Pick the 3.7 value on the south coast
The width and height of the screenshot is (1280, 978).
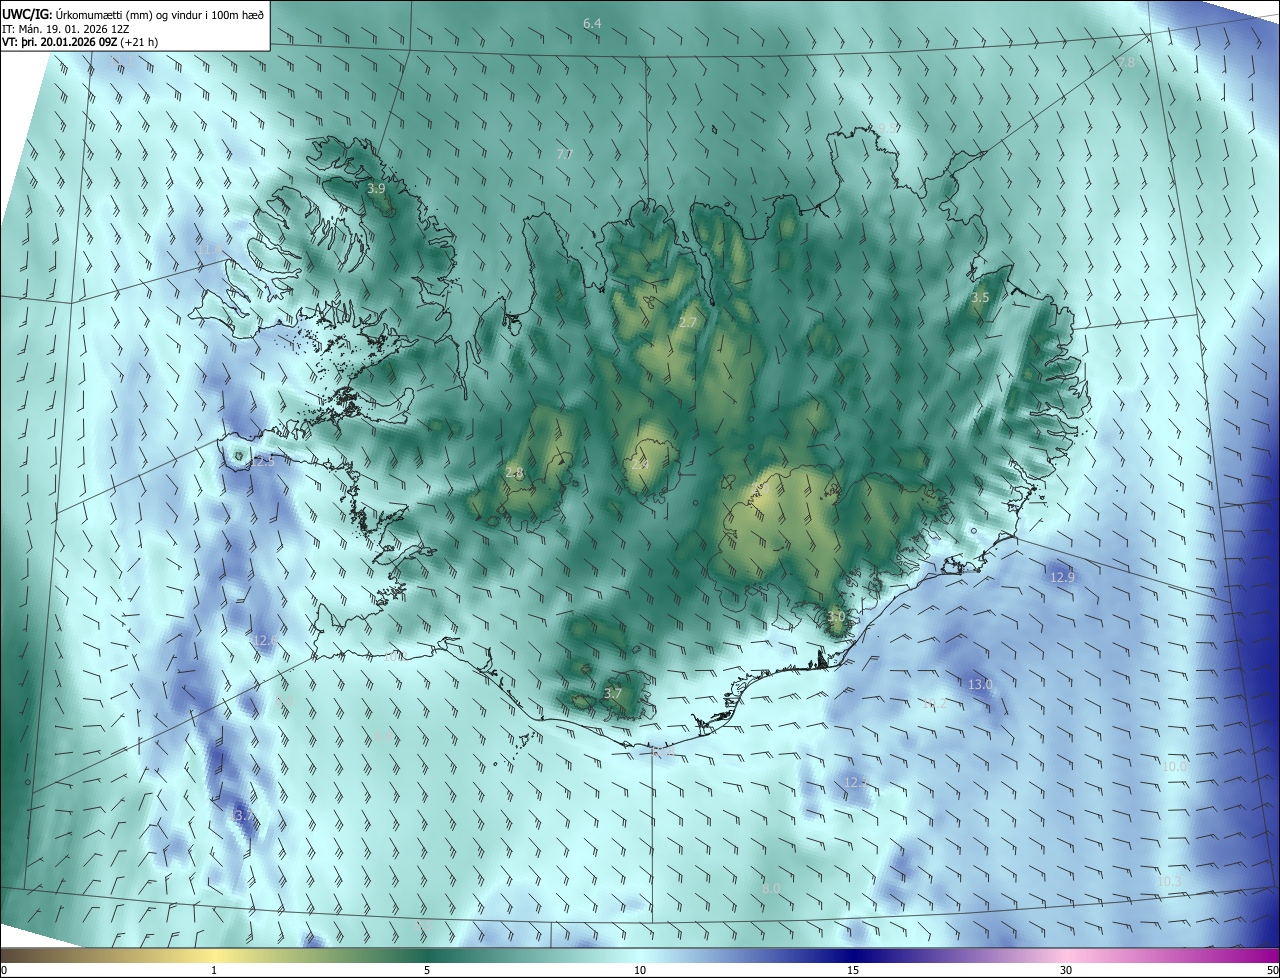click(x=613, y=693)
